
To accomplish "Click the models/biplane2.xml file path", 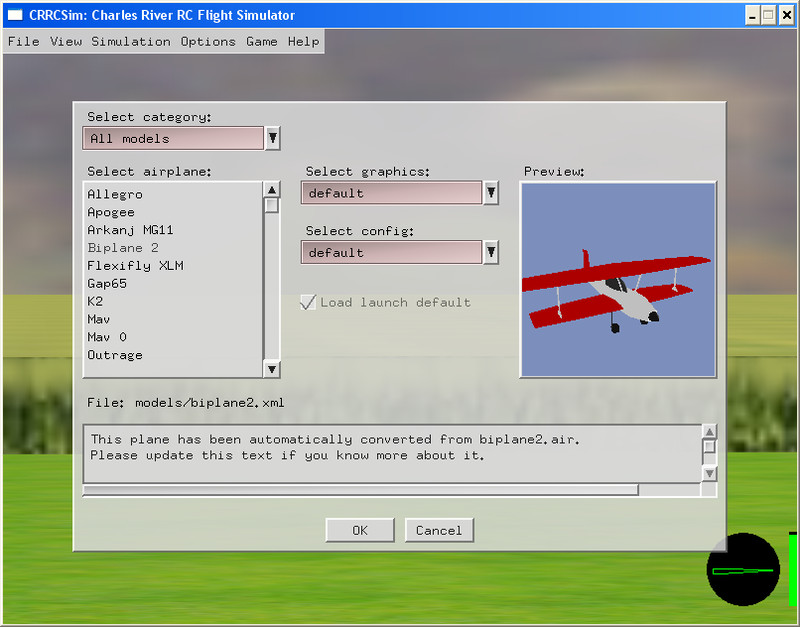I will click(209, 403).
